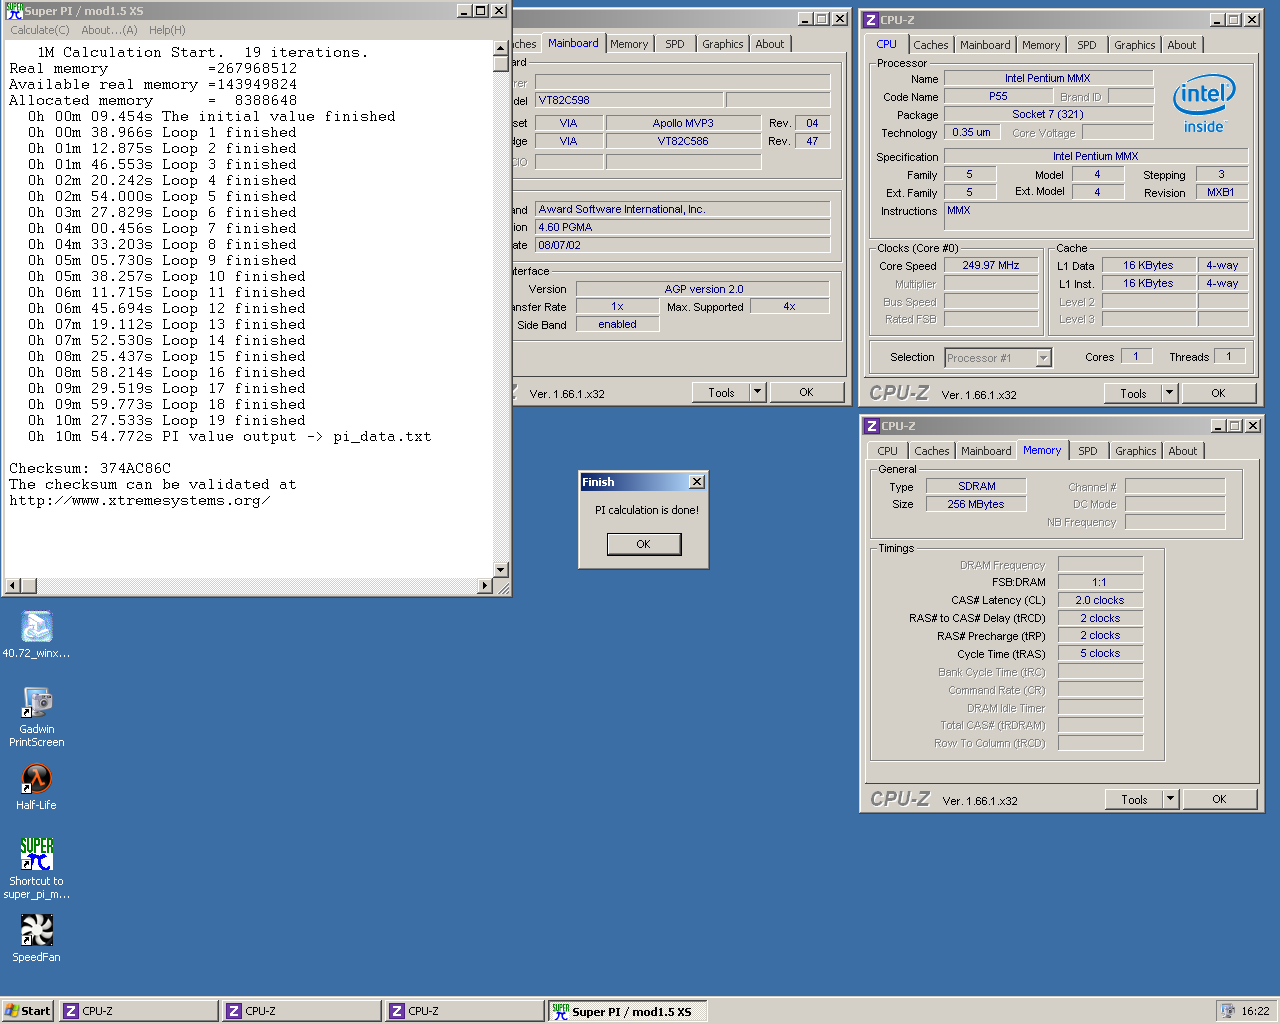Viewport: 1280px width, 1024px height.
Task: Select Caches tab in top-right CPU-Z window
Action: (x=931, y=45)
